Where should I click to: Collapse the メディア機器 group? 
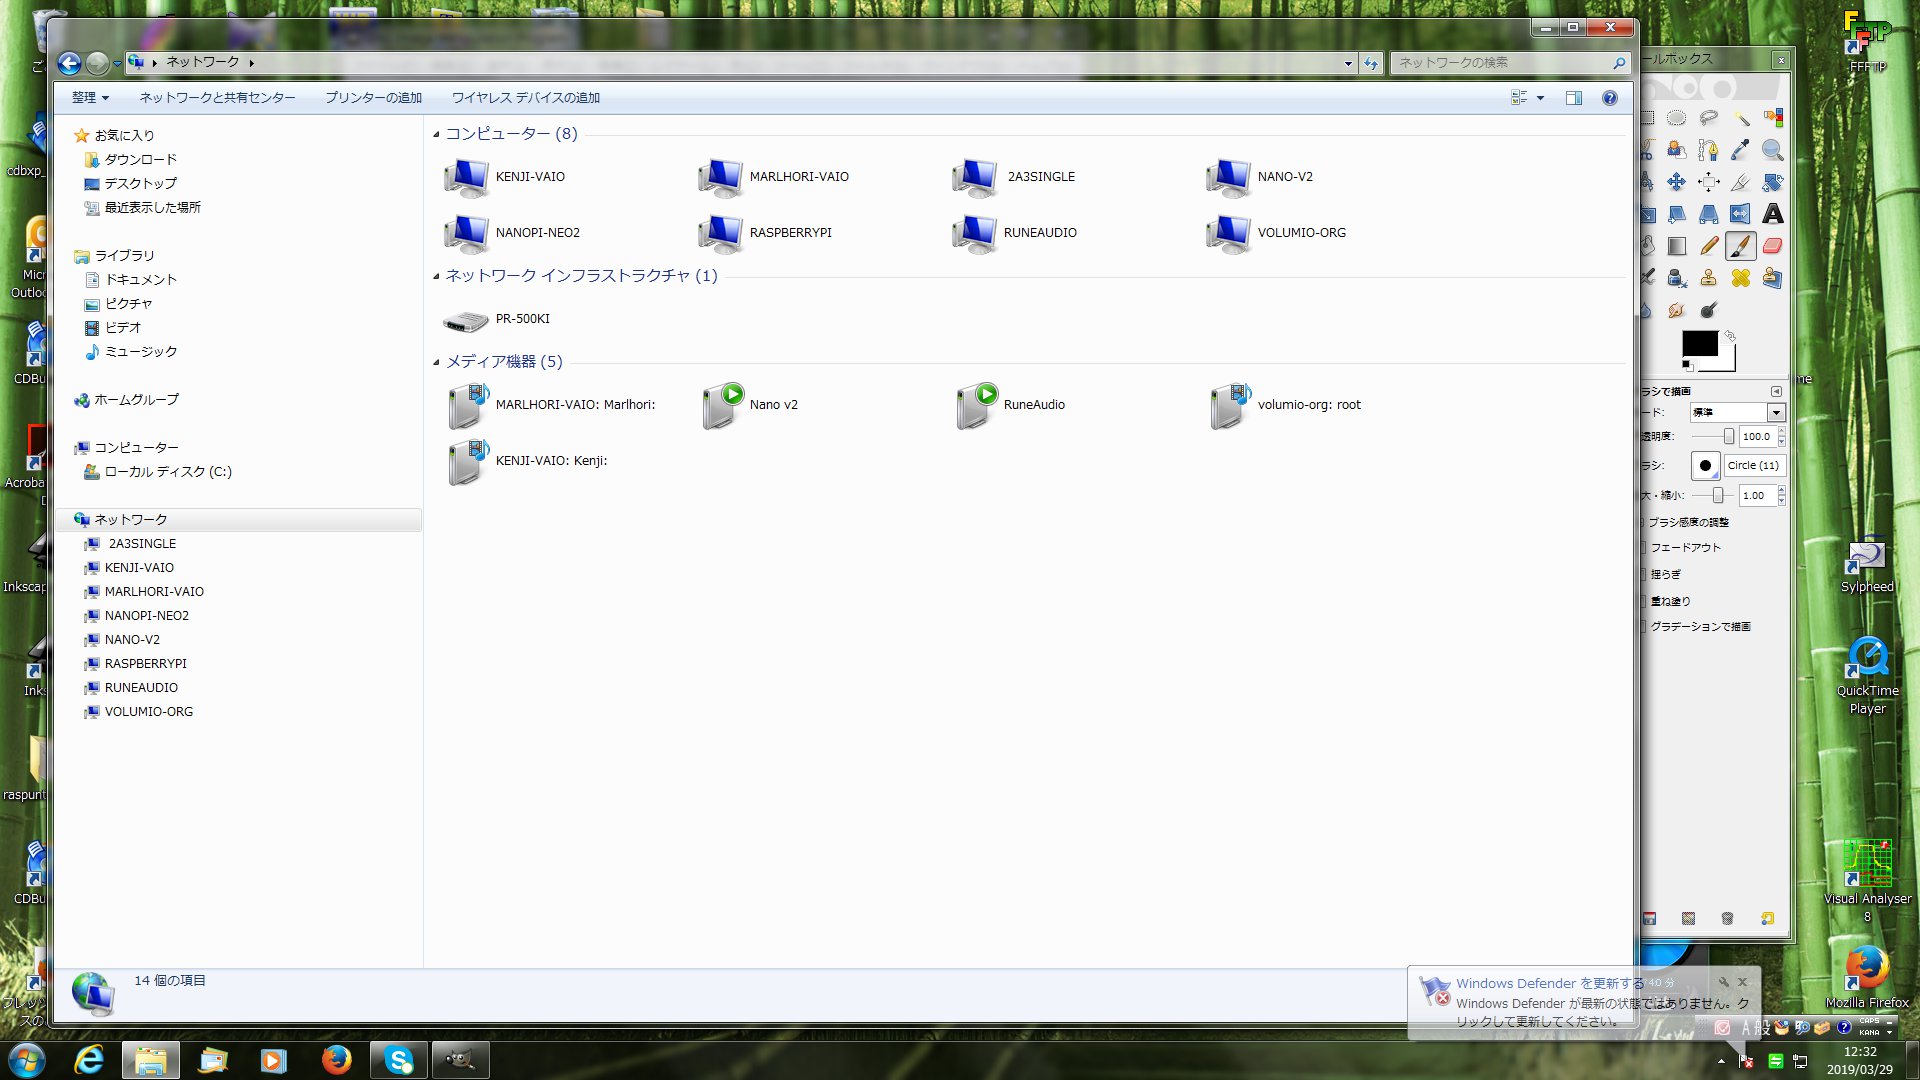click(436, 362)
